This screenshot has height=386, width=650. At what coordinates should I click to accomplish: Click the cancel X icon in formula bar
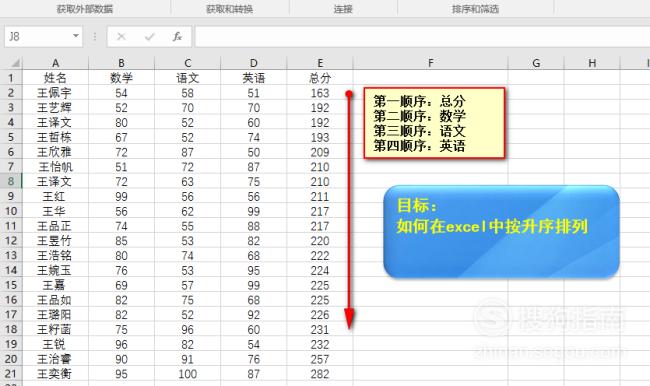(121, 37)
